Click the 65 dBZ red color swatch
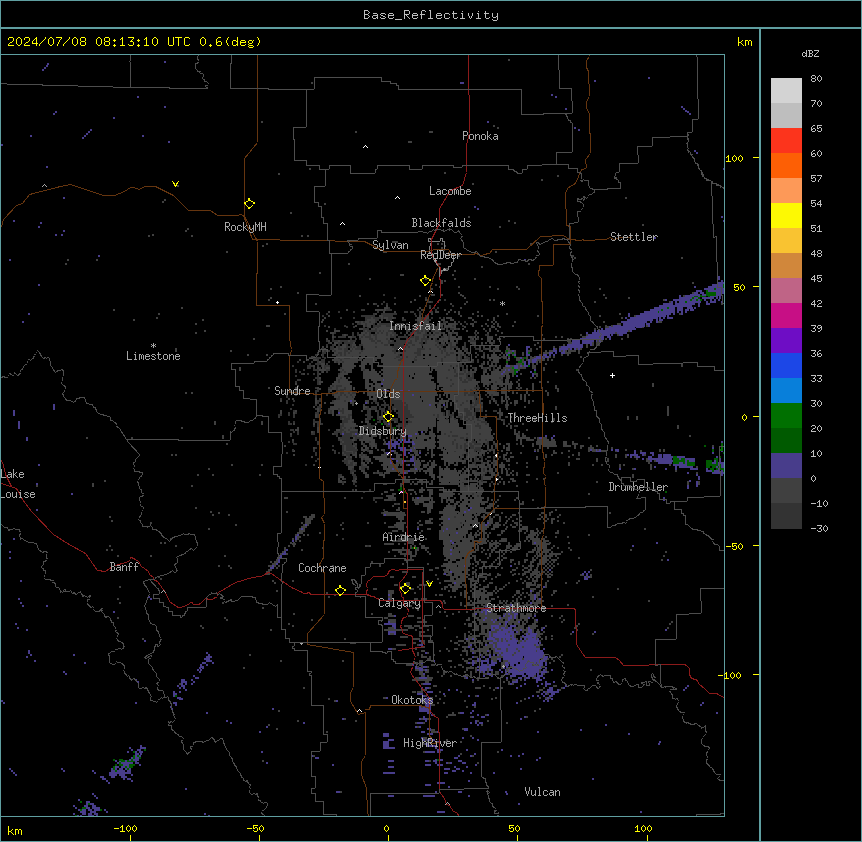The image size is (862, 842). (786, 141)
